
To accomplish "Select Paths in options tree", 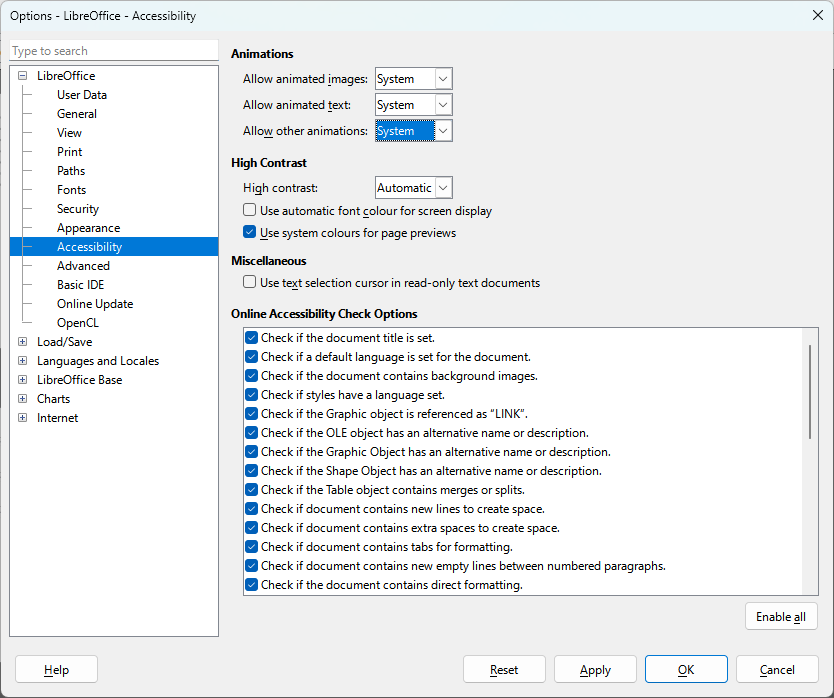I will [x=71, y=171].
